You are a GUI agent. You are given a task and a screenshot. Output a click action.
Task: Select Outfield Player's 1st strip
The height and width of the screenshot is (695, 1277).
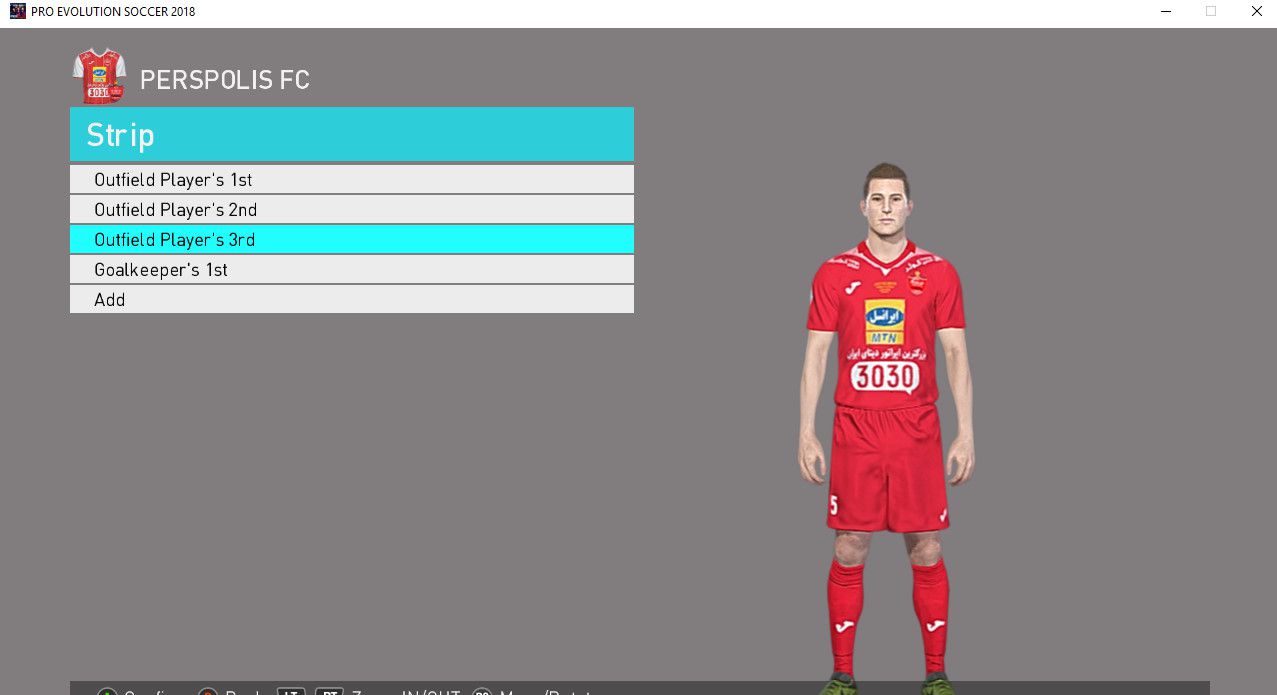(x=351, y=180)
